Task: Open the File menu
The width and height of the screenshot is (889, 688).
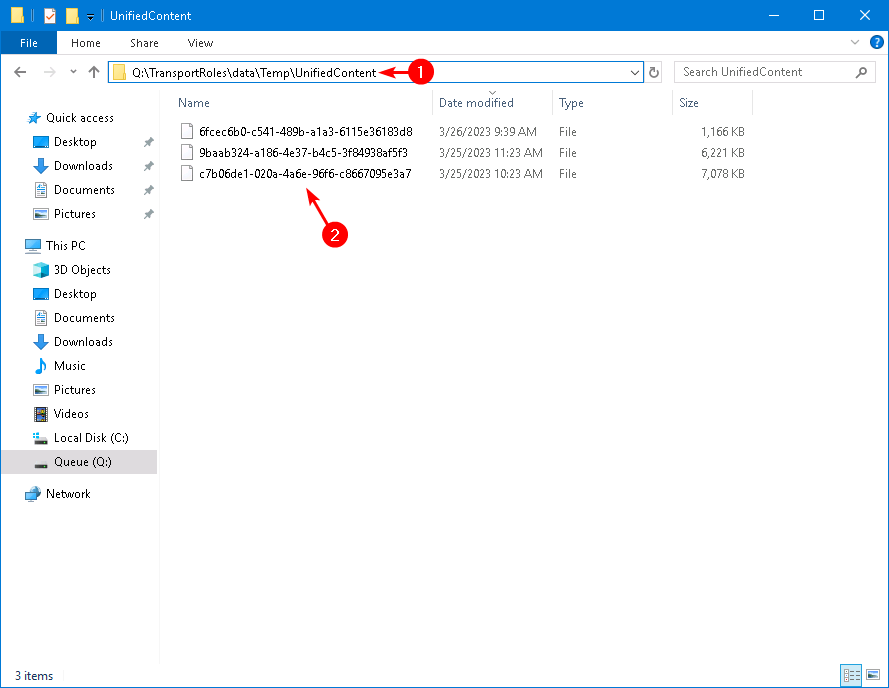Action: coord(28,43)
